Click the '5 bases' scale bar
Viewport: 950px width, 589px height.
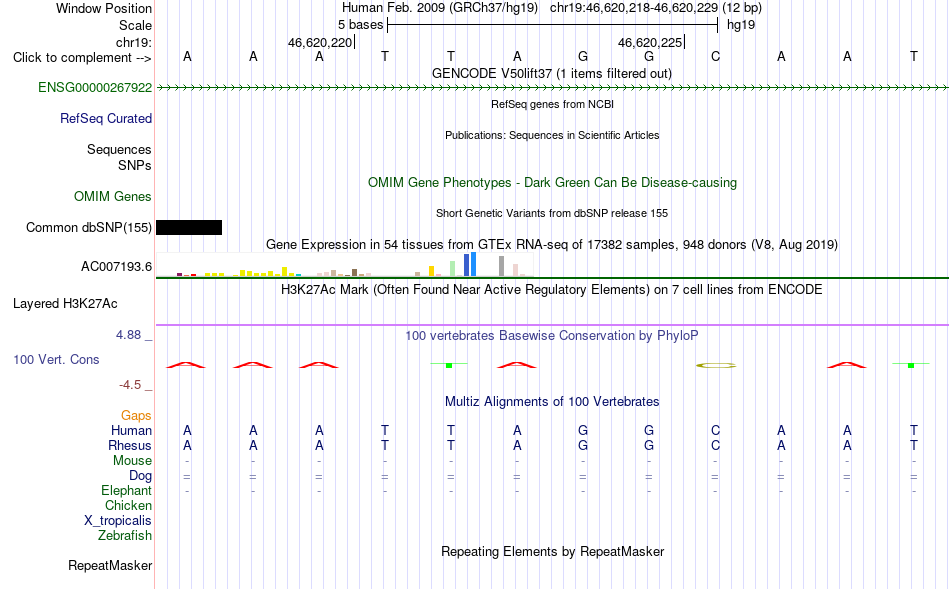(552, 25)
